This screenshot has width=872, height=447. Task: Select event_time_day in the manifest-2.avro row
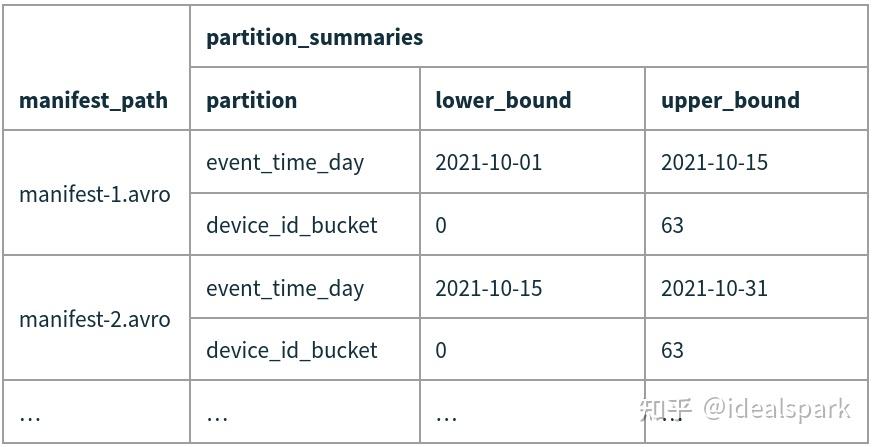point(285,288)
